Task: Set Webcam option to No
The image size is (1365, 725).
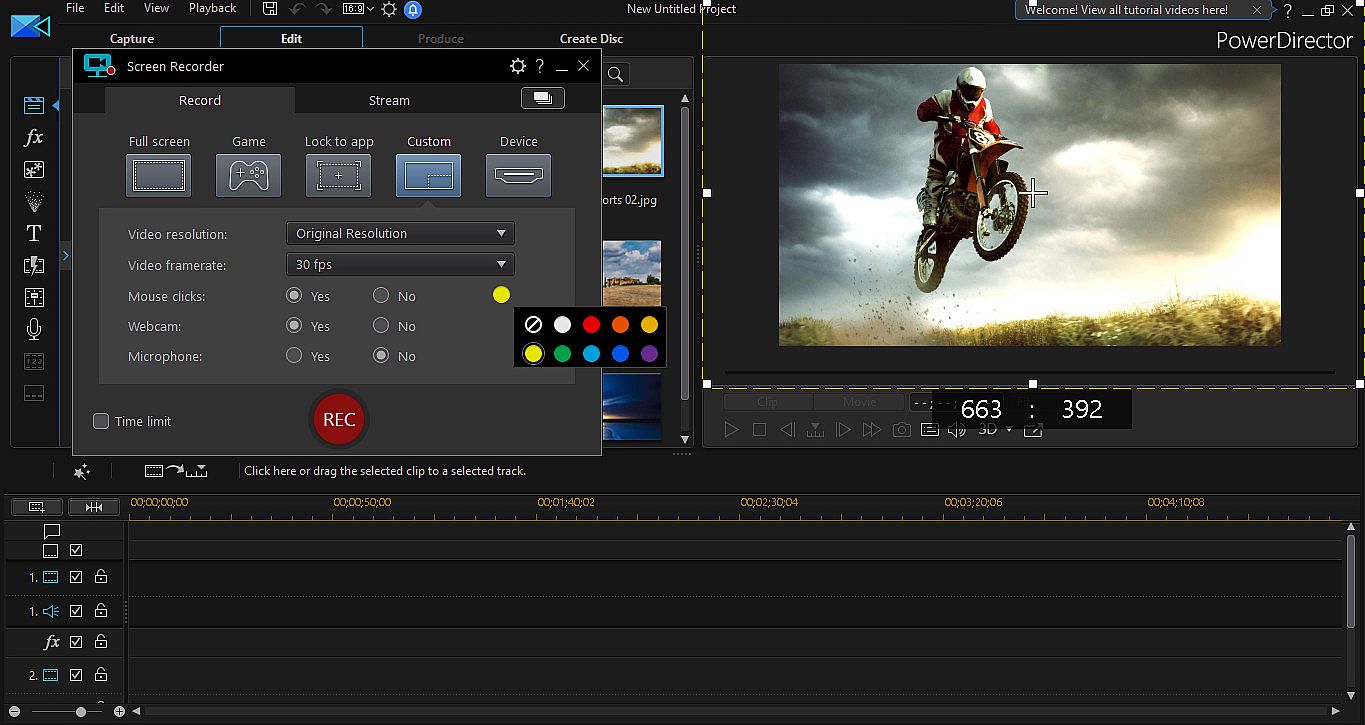Action: pyautogui.click(x=381, y=325)
